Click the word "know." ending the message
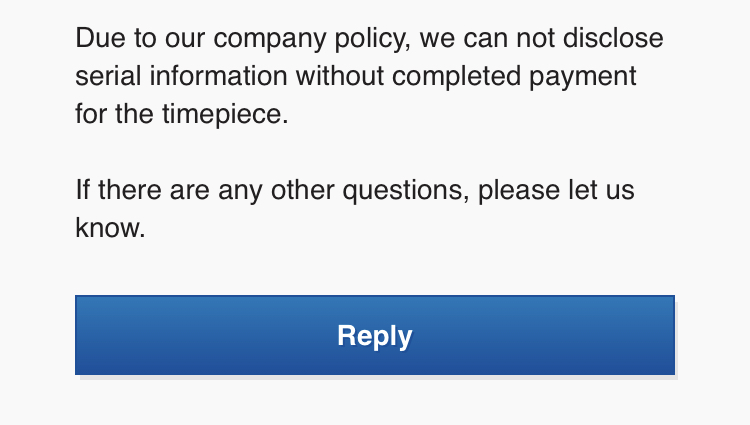Screen dimensions: 750x425 click(x=110, y=226)
